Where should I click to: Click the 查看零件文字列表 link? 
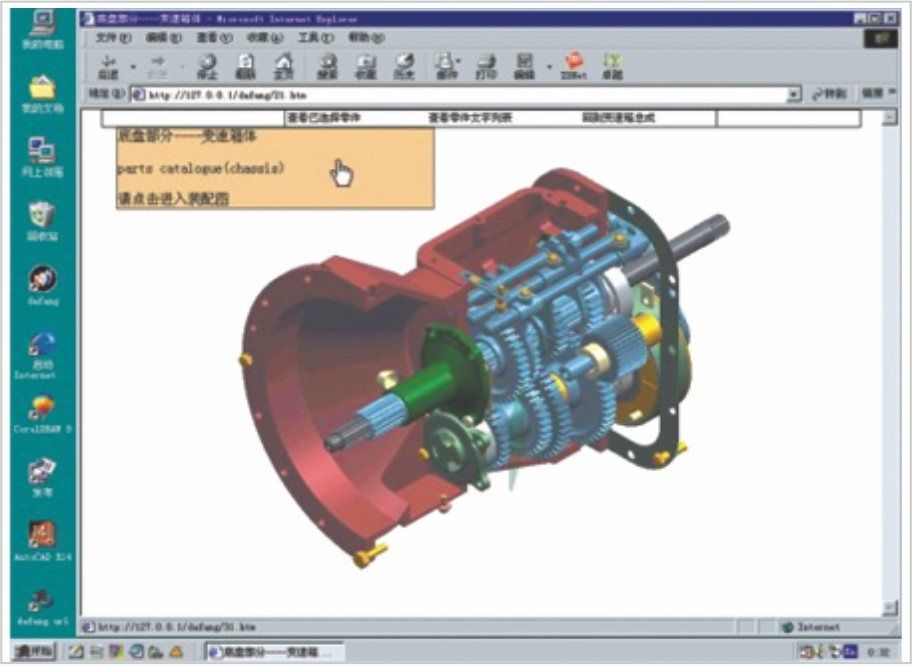tap(470, 118)
